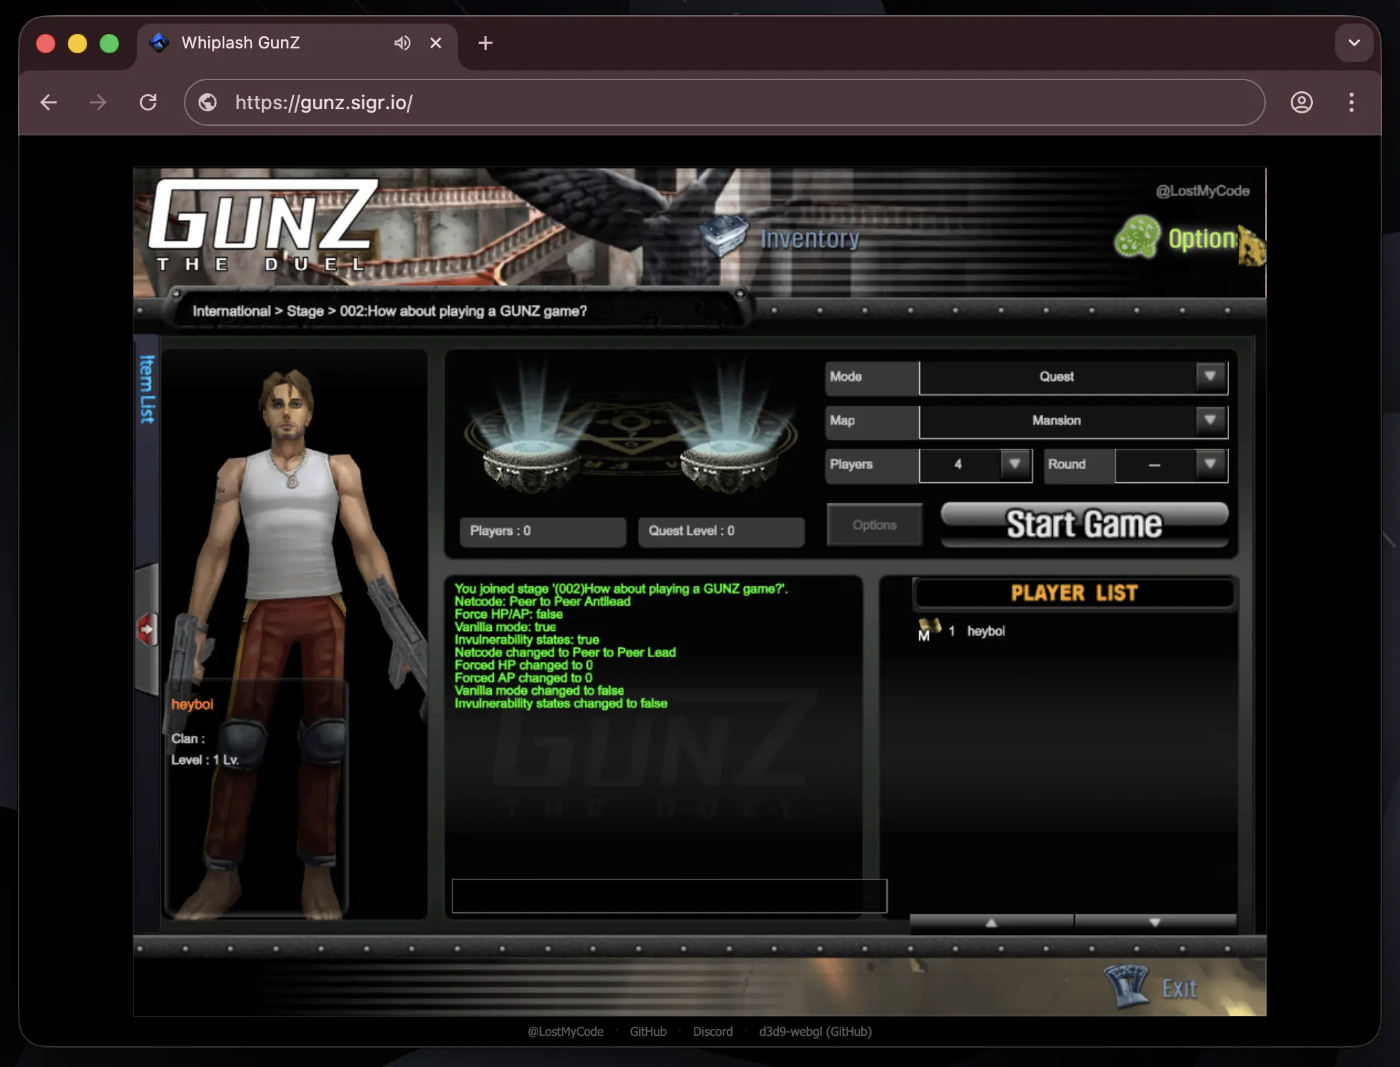Click the master badge icon beside heyboi
This screenshot has height=1067, width=1400.
[929, 630]
